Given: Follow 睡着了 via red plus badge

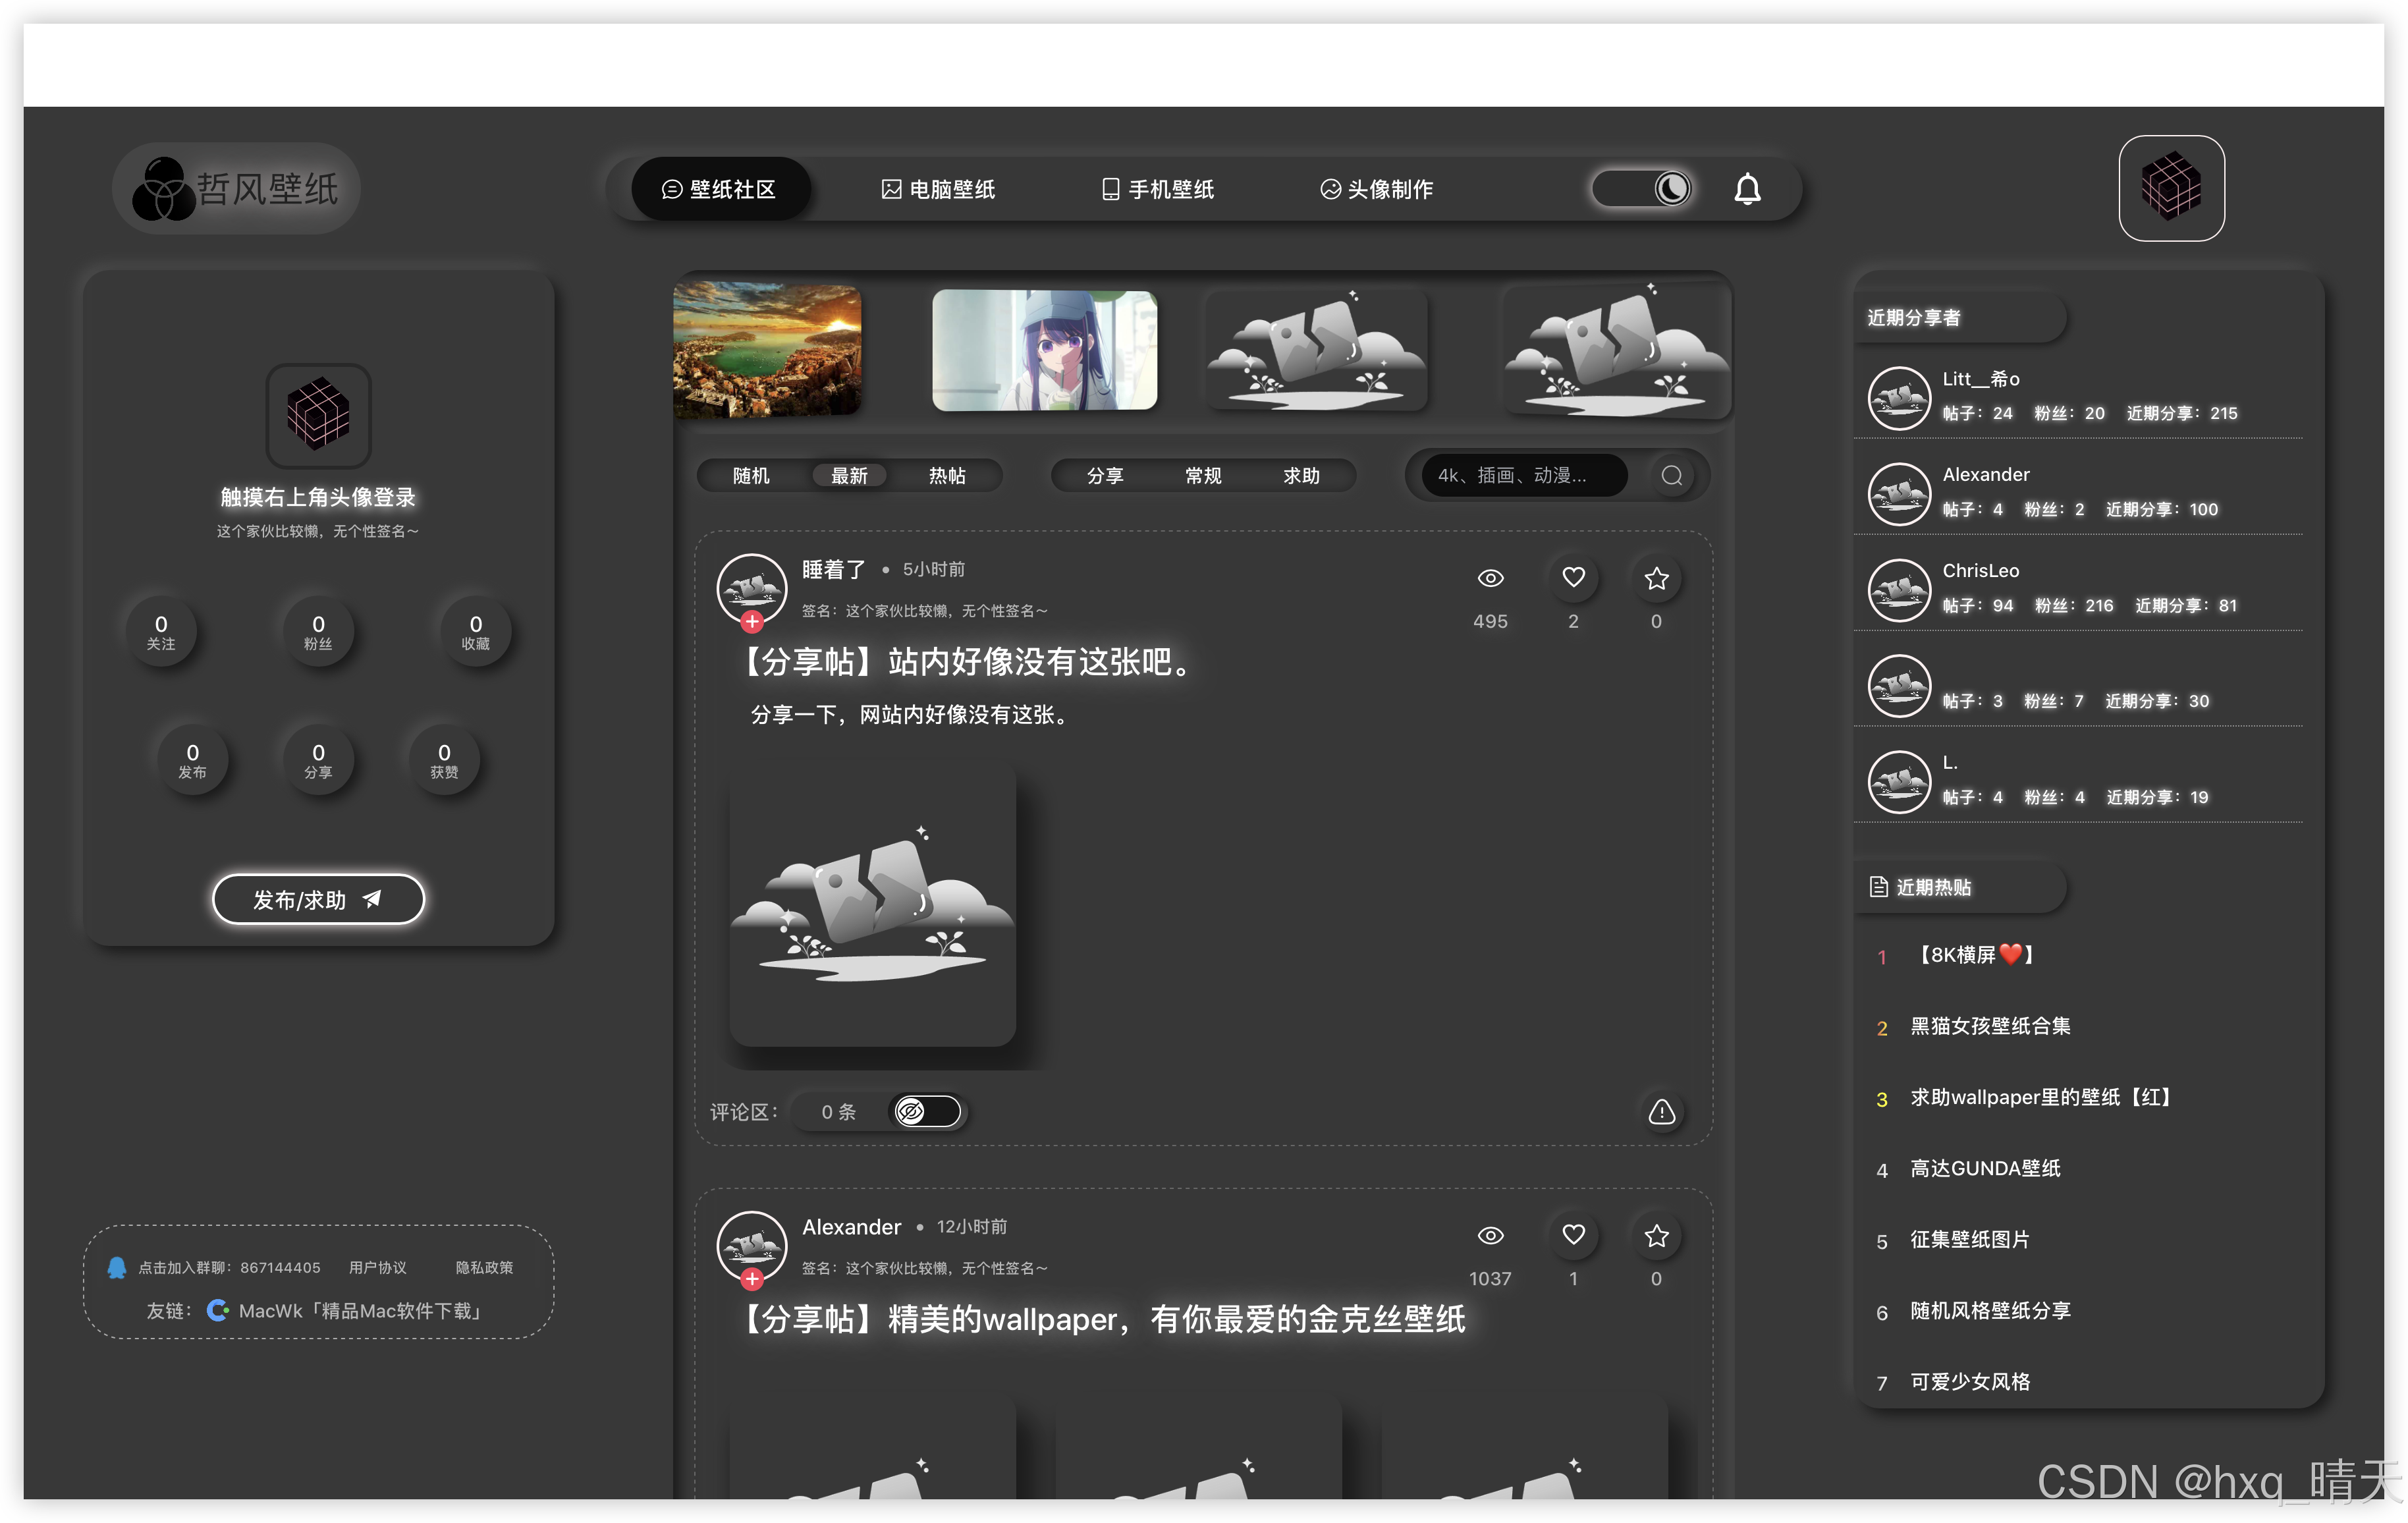Looking at the screenshot, I should click(x=752, y=622).
